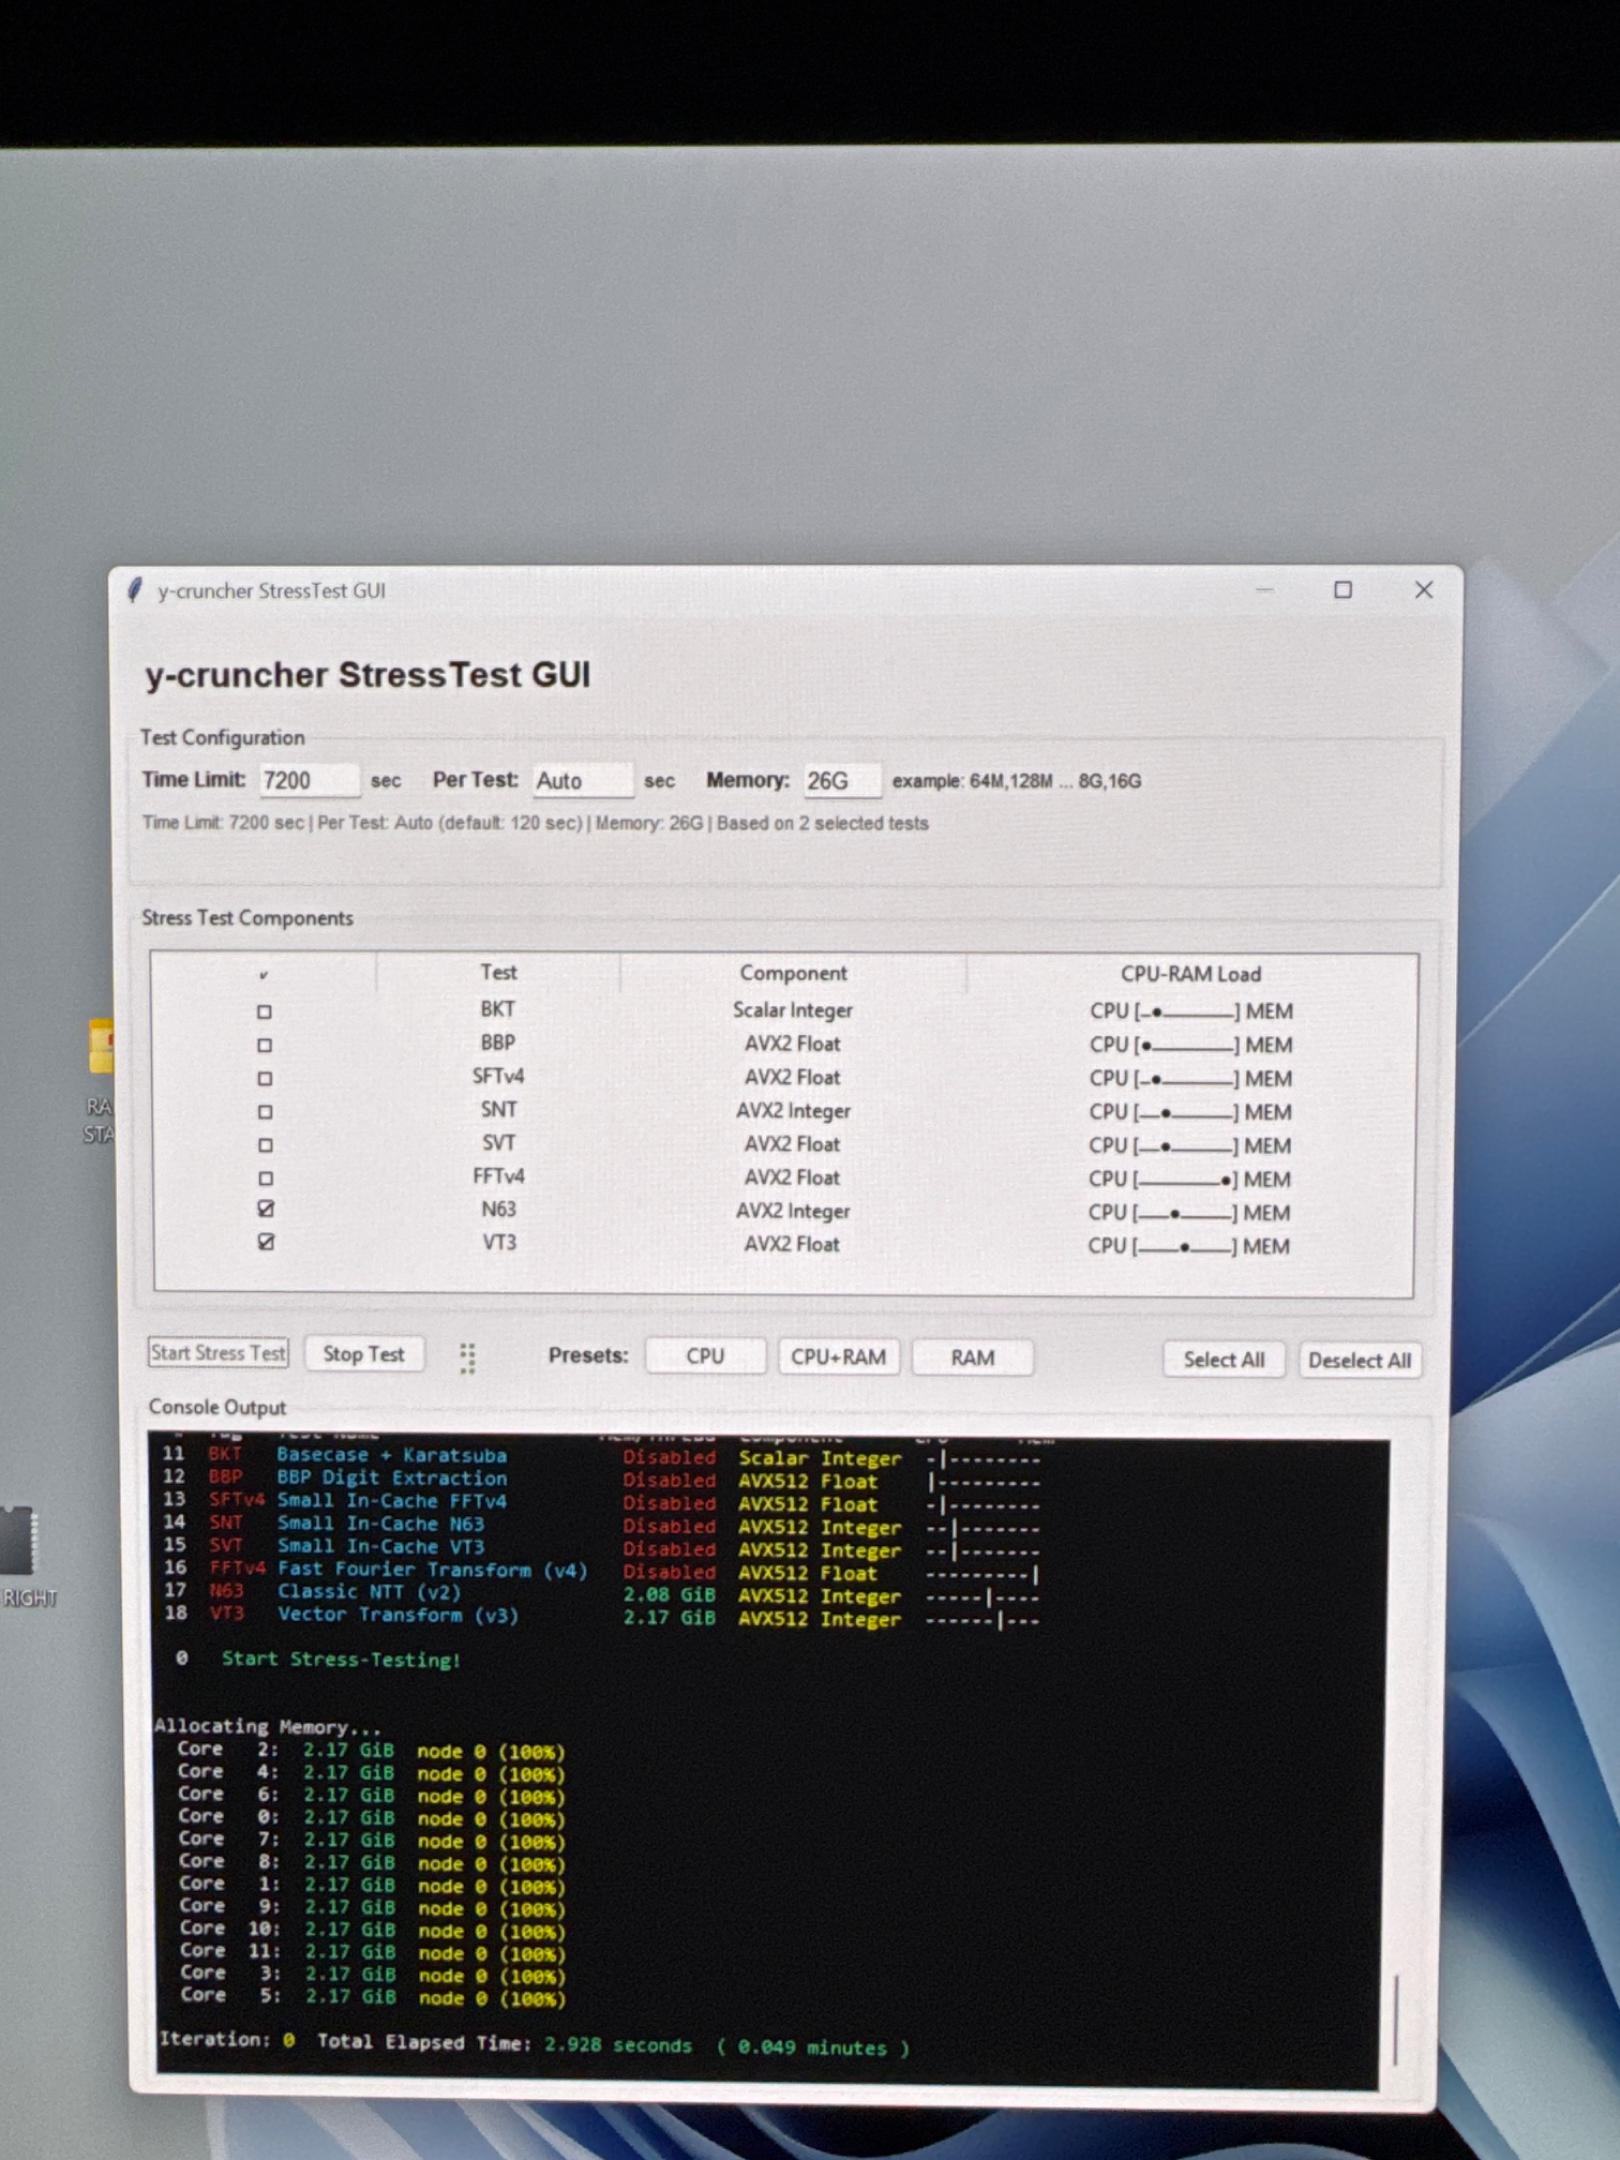
Task: Click the BKT row CPU-MEM load indicator
Action: pos(1190,1012)
